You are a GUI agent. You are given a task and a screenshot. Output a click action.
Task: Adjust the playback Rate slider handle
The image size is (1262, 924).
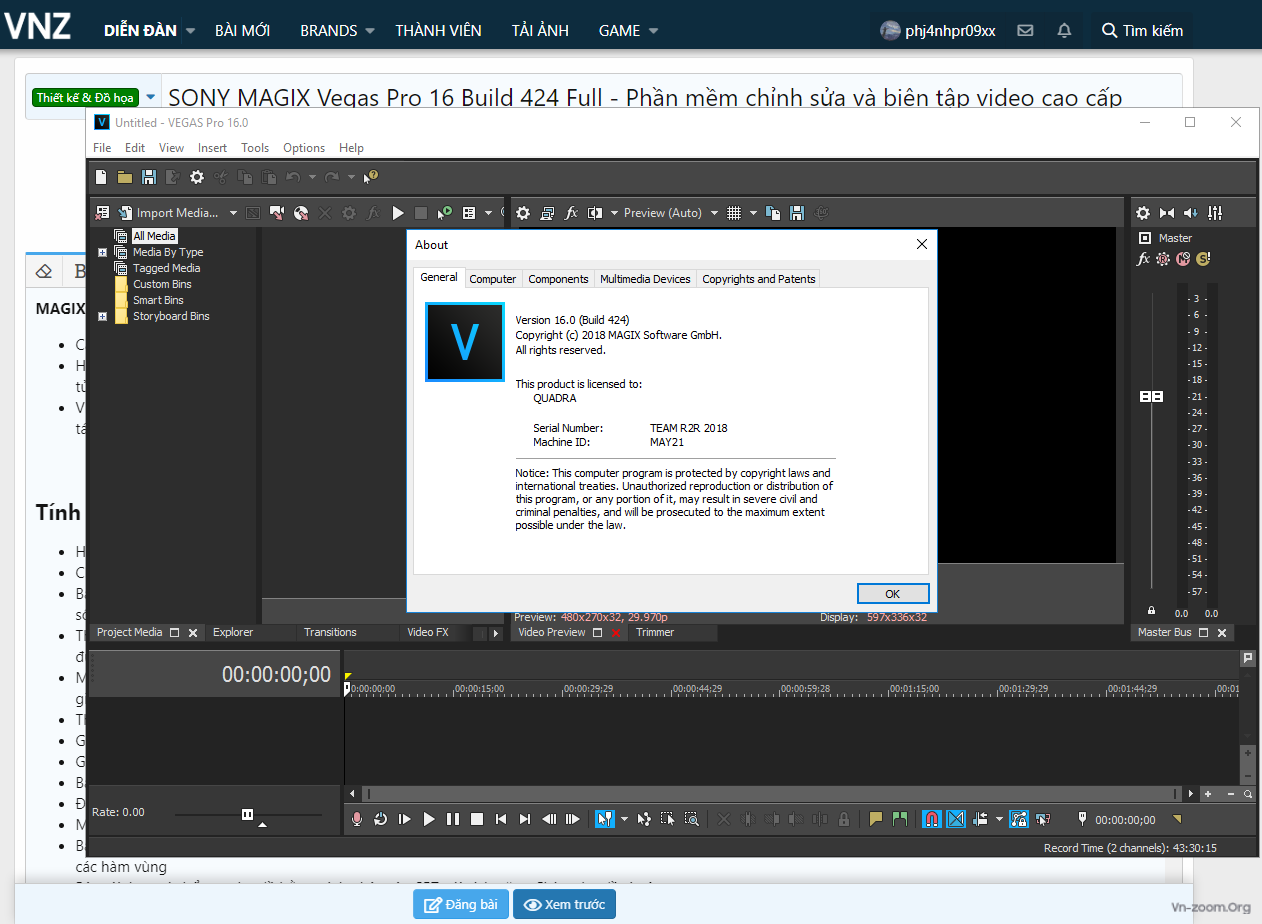point(248,814)
